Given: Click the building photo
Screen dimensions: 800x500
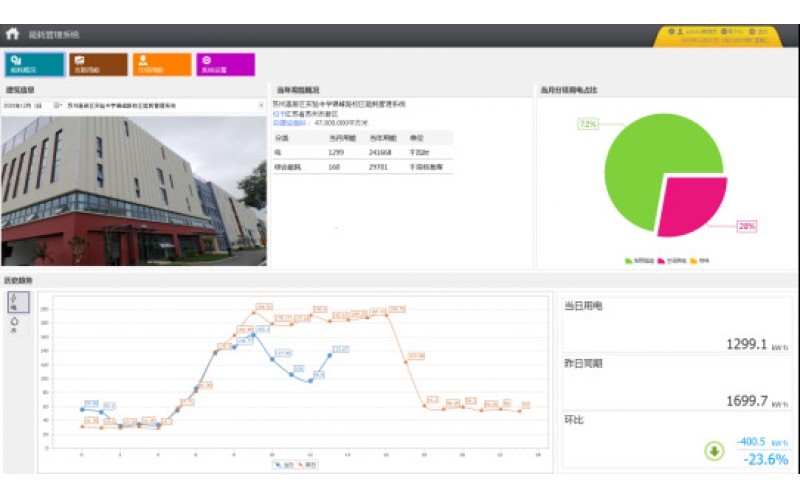Looking at the screenshot, I should coord(133,190).
